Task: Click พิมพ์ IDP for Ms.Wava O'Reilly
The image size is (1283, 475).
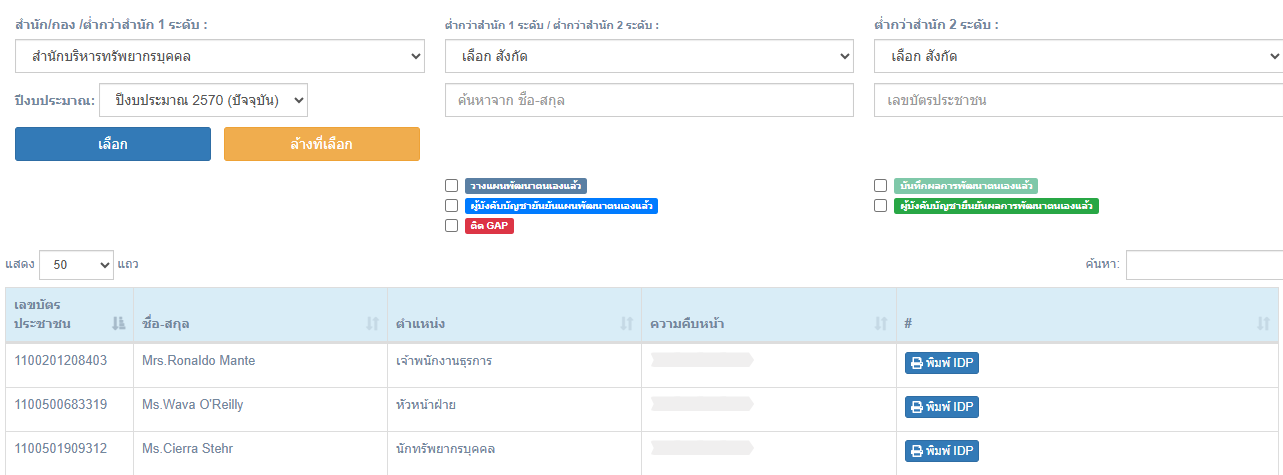Action: click(942, 407)
